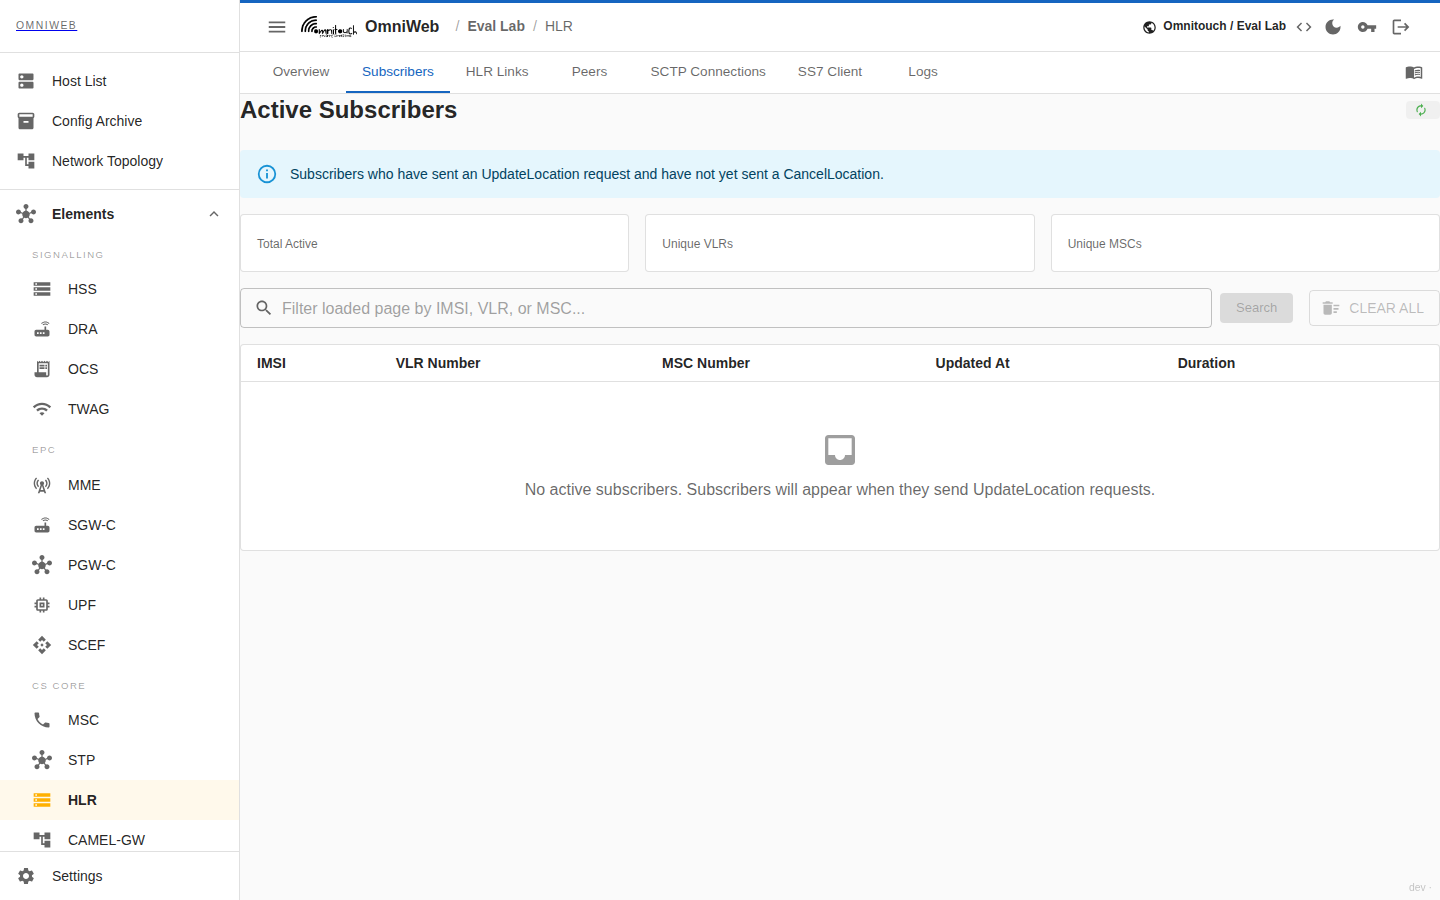This screenshot has width=1440, height=900.
Task: Click the MSC phone icon
Action: pos(42,720)
